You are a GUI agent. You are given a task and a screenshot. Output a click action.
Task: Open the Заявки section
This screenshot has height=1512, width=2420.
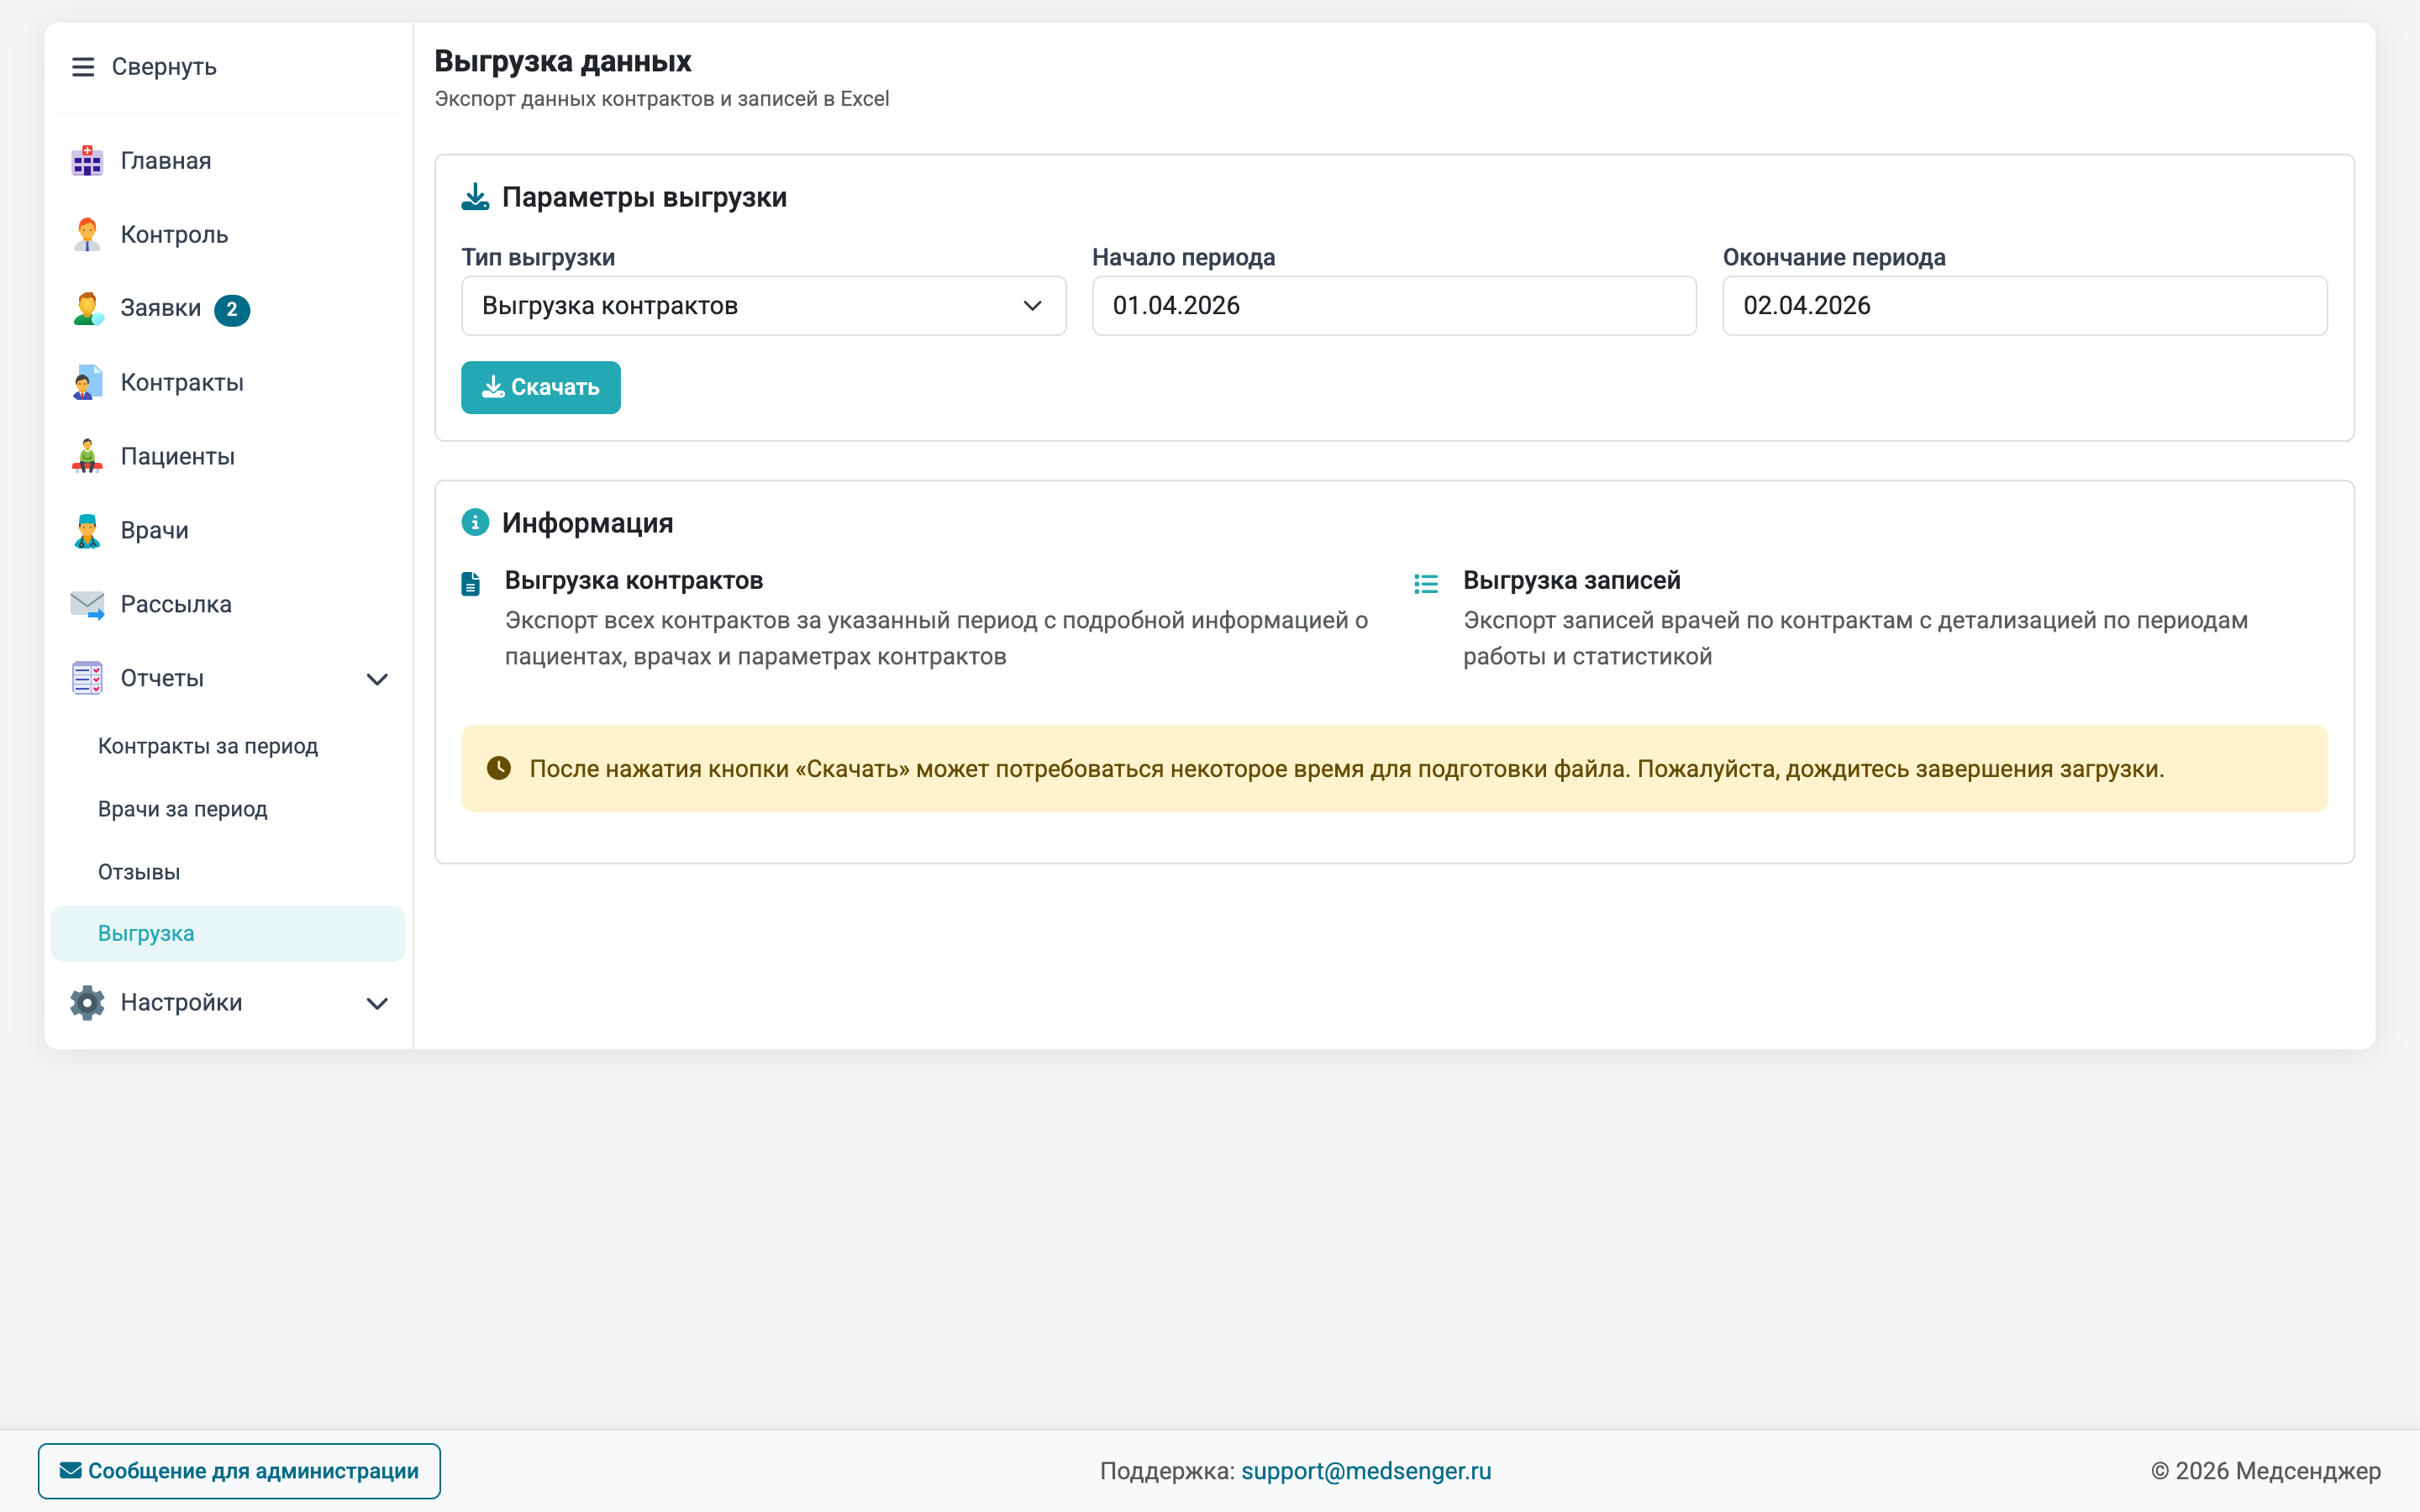coord(228,309)
